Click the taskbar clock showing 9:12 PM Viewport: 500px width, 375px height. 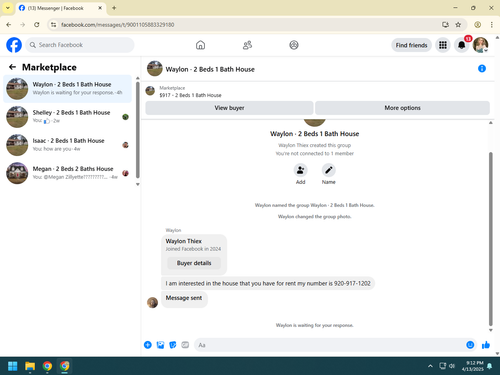[x=473, y=366]
